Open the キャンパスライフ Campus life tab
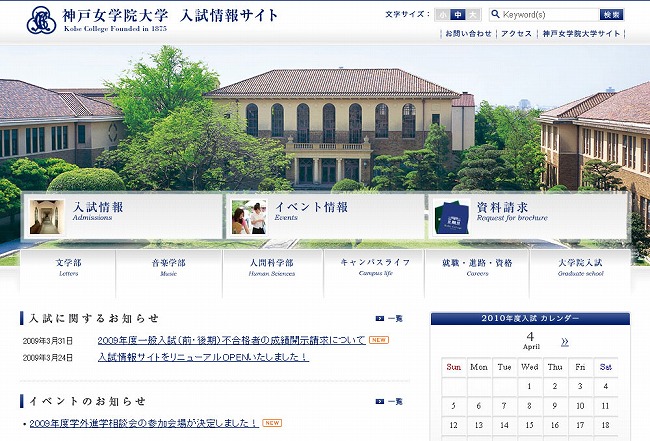Viewport: 650px width, 441px height. pyautogui.click(x=375, y=268)
